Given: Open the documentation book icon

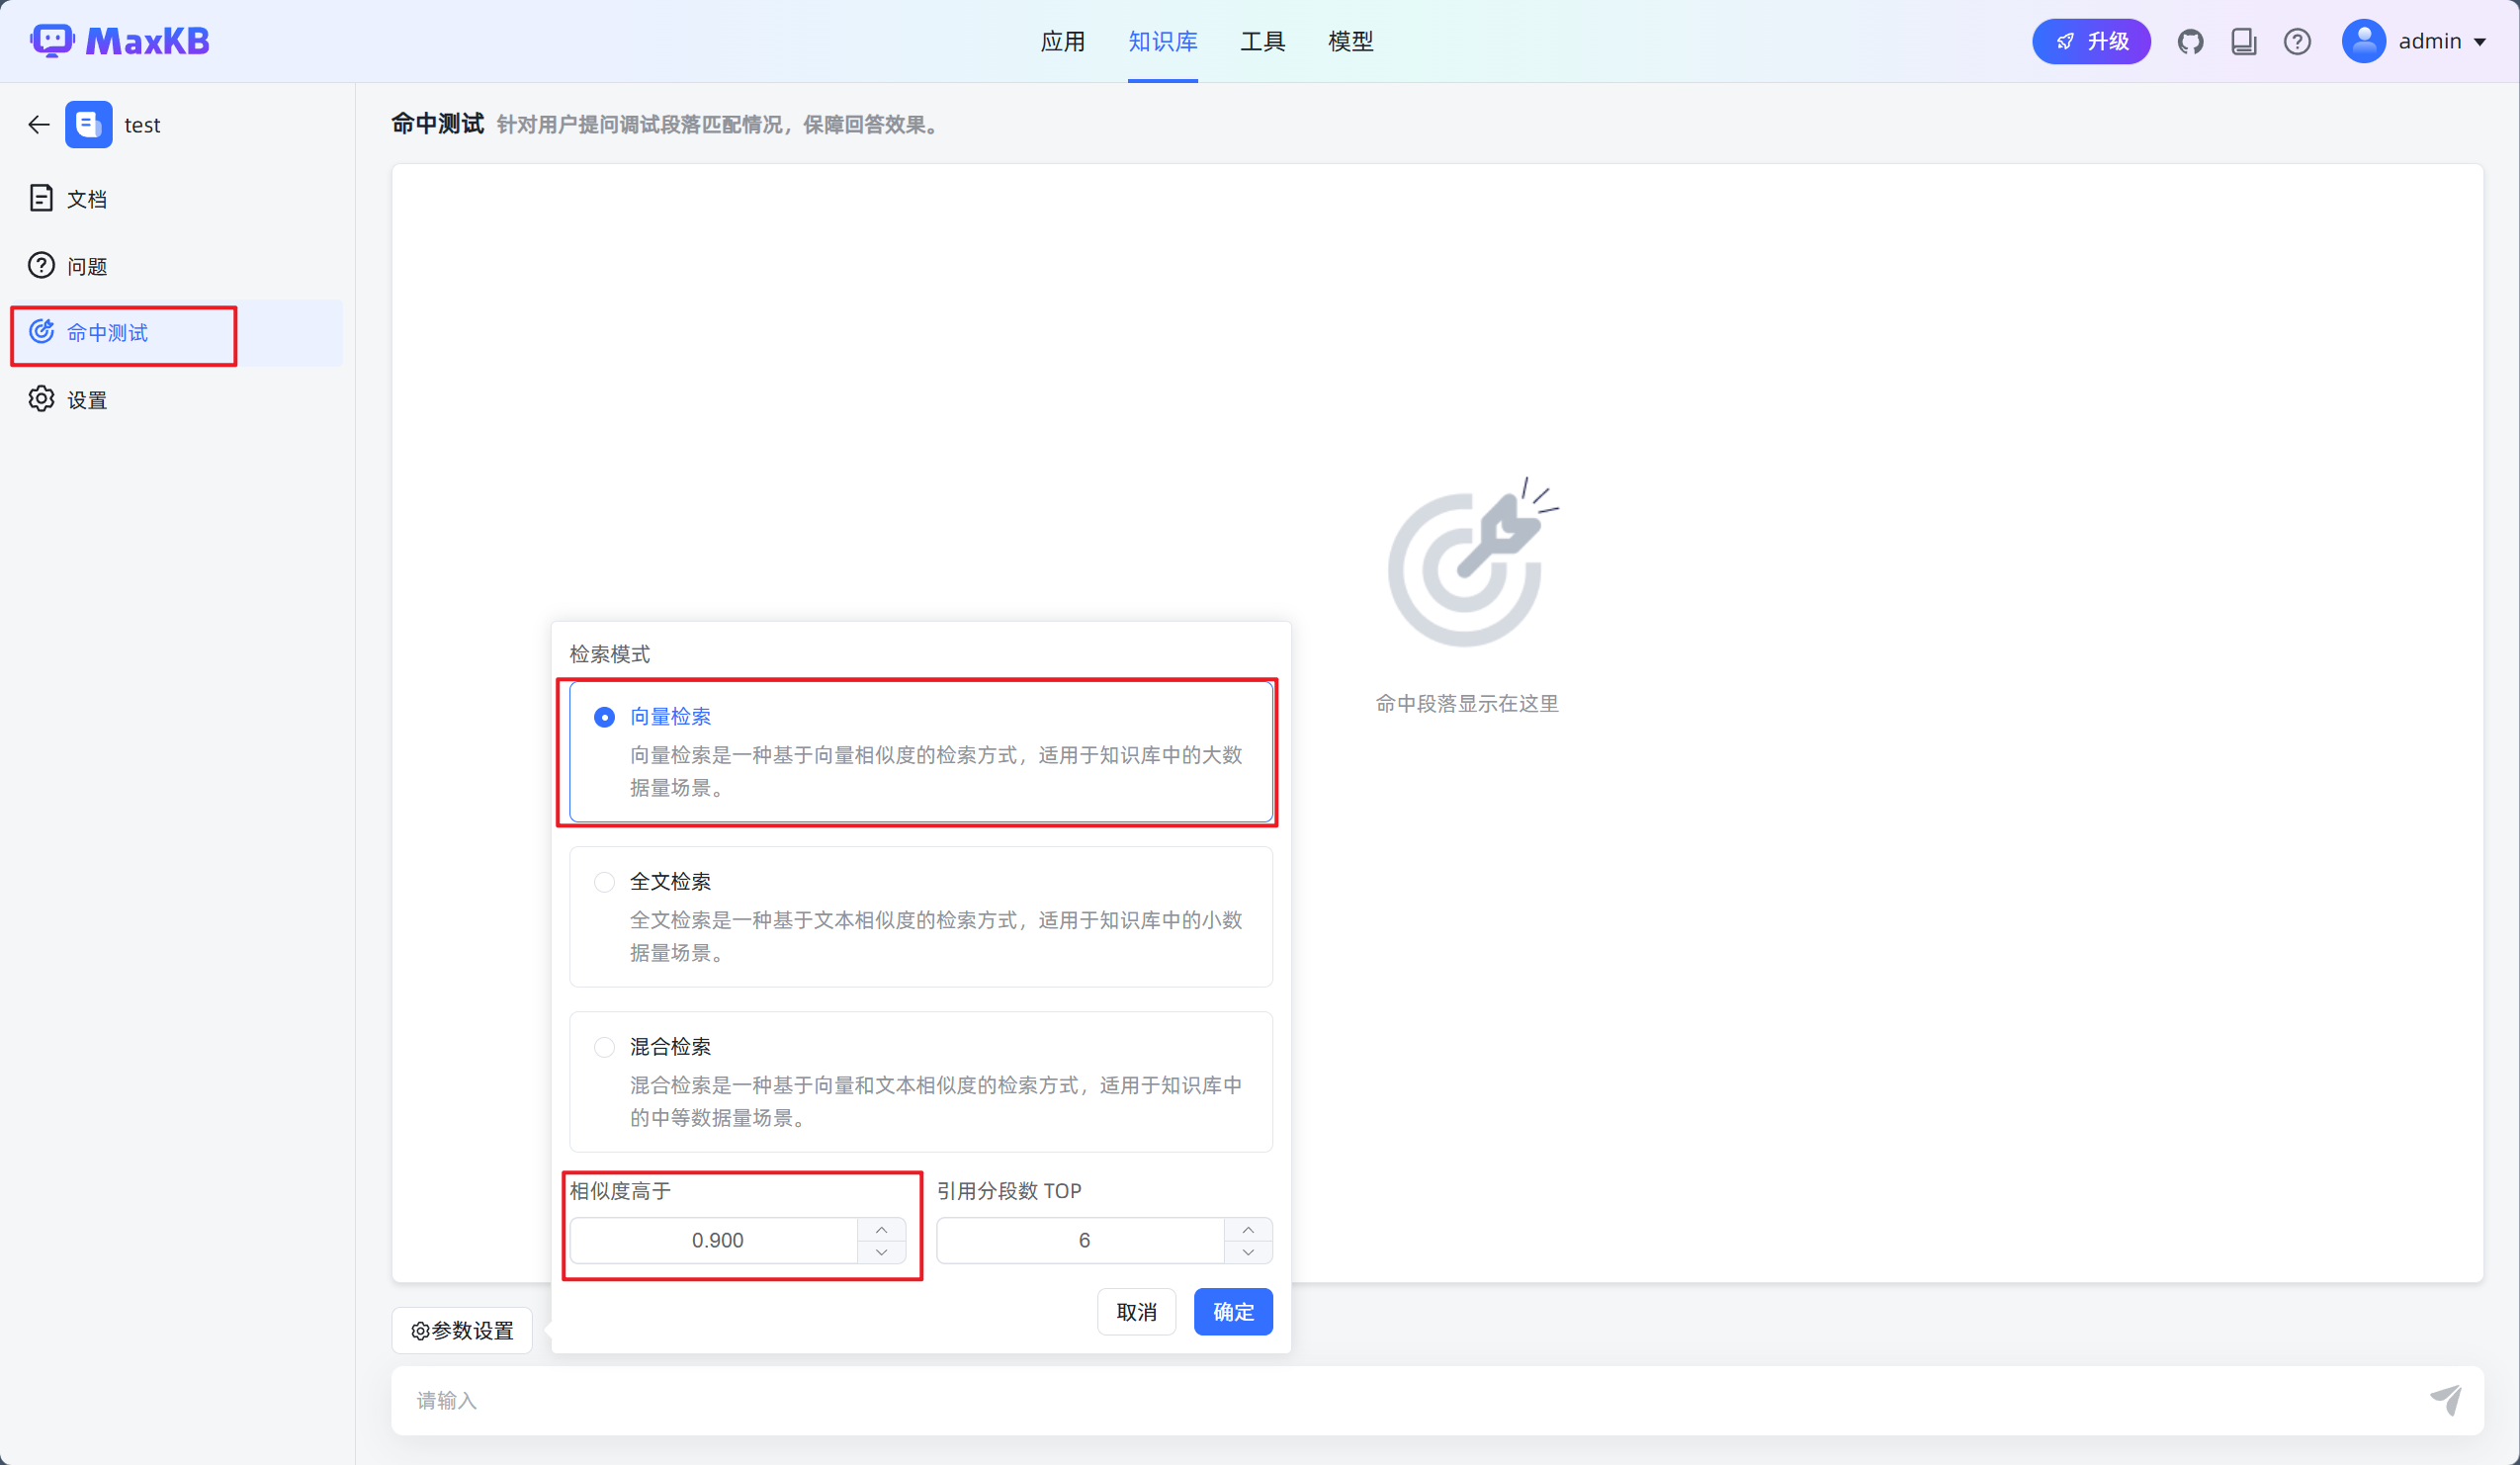Looking at the screenshot, I should 2243,42.
